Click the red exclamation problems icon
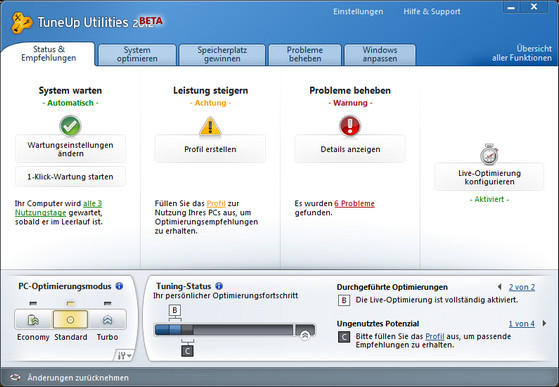559x387 pixels. [x=350, y=125]
